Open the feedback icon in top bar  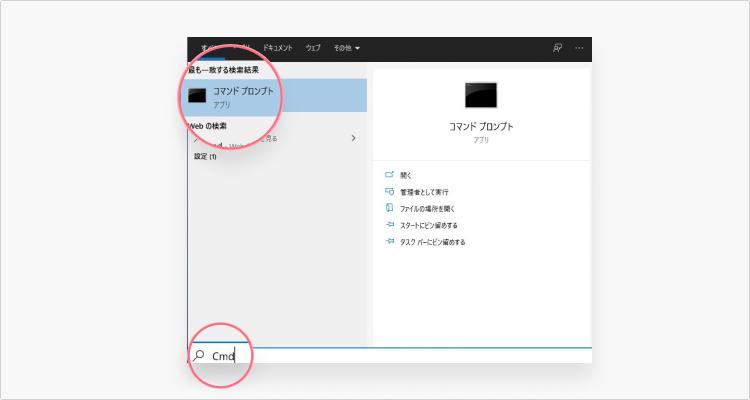557,48
